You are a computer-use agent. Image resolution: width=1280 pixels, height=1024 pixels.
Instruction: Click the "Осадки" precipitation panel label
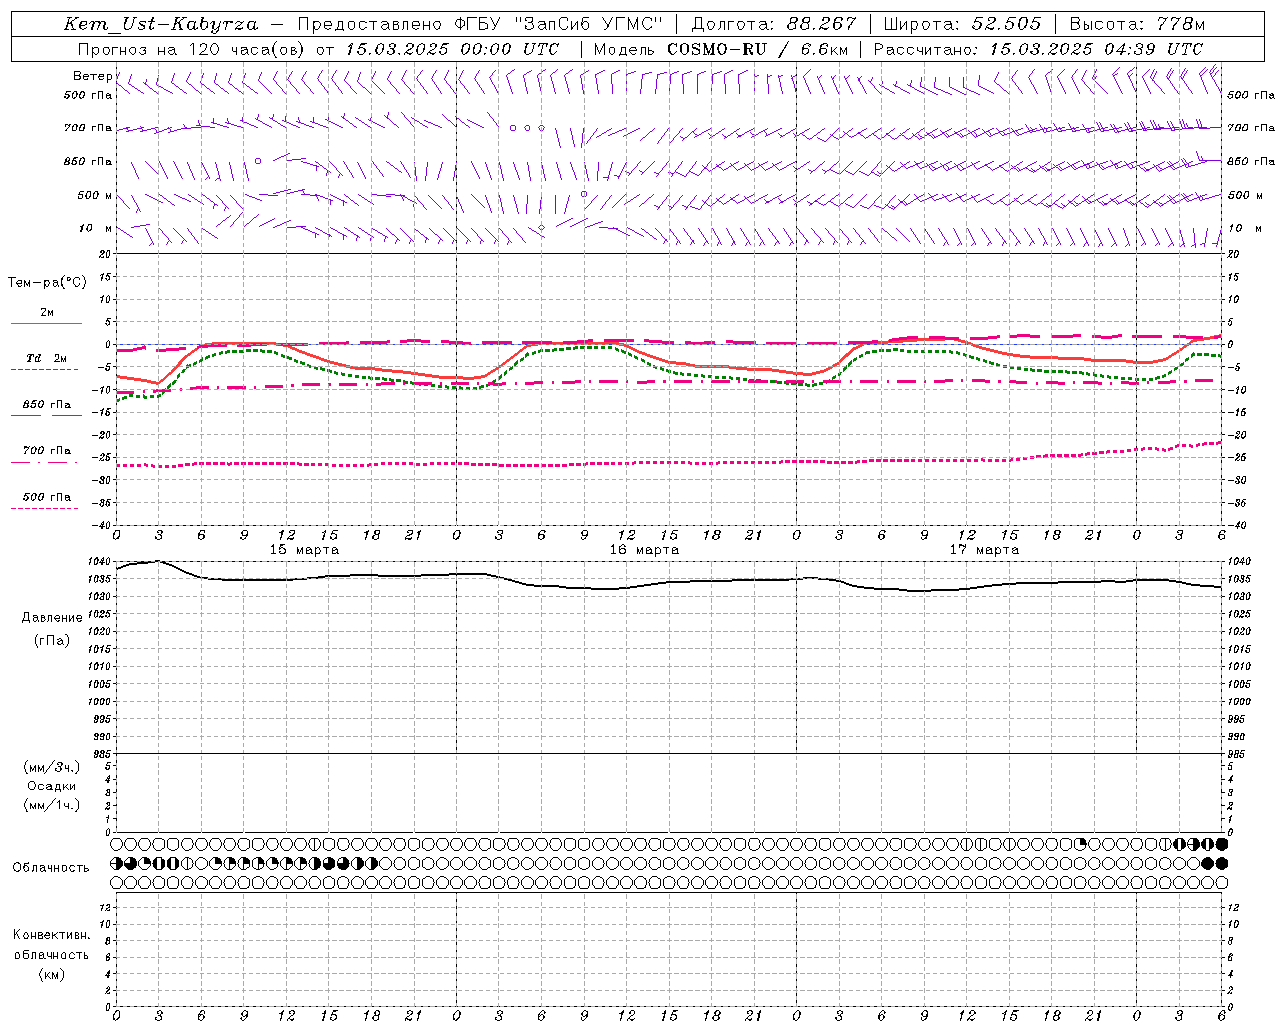click(52, 786)
